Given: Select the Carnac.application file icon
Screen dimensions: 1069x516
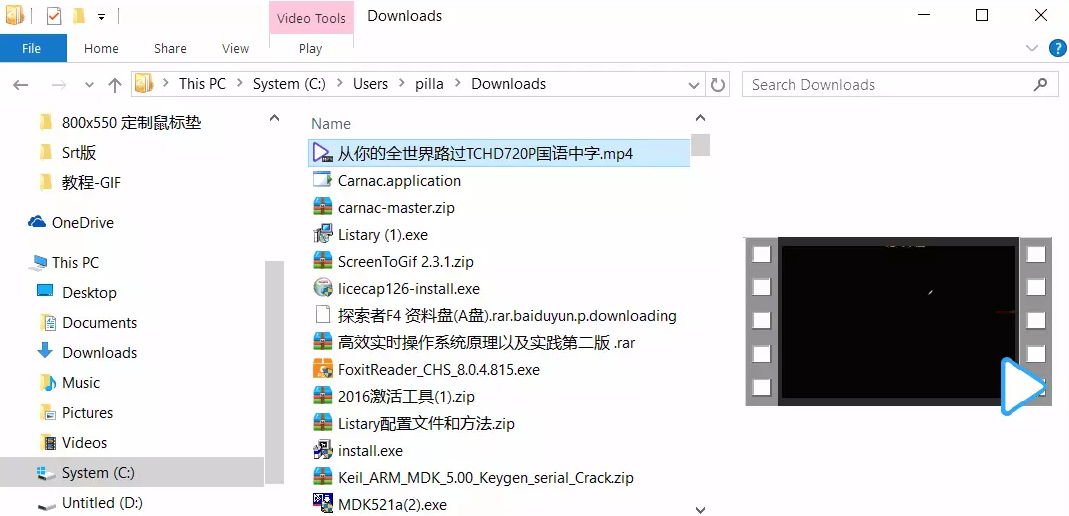Looking at the screenshot, I should pos(322,180).
